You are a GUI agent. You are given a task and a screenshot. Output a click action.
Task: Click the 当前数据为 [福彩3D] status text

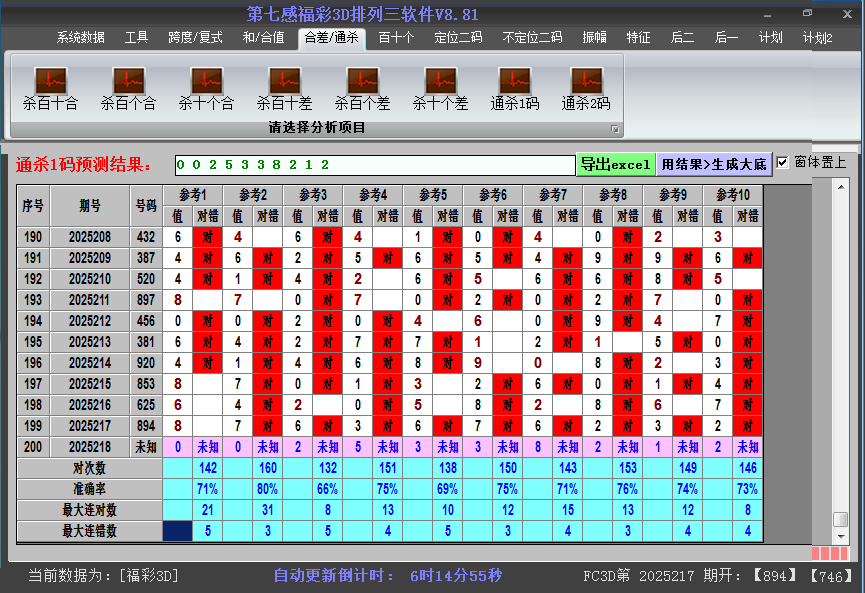pyautogui.click(x=104, y=576)
